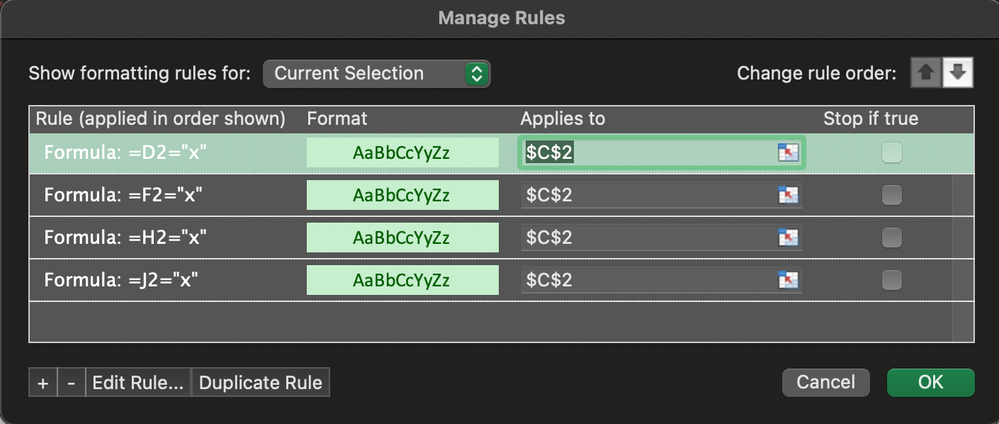
Task: Check Stop if true for J2 rule
Action: [x=891, y=279]
